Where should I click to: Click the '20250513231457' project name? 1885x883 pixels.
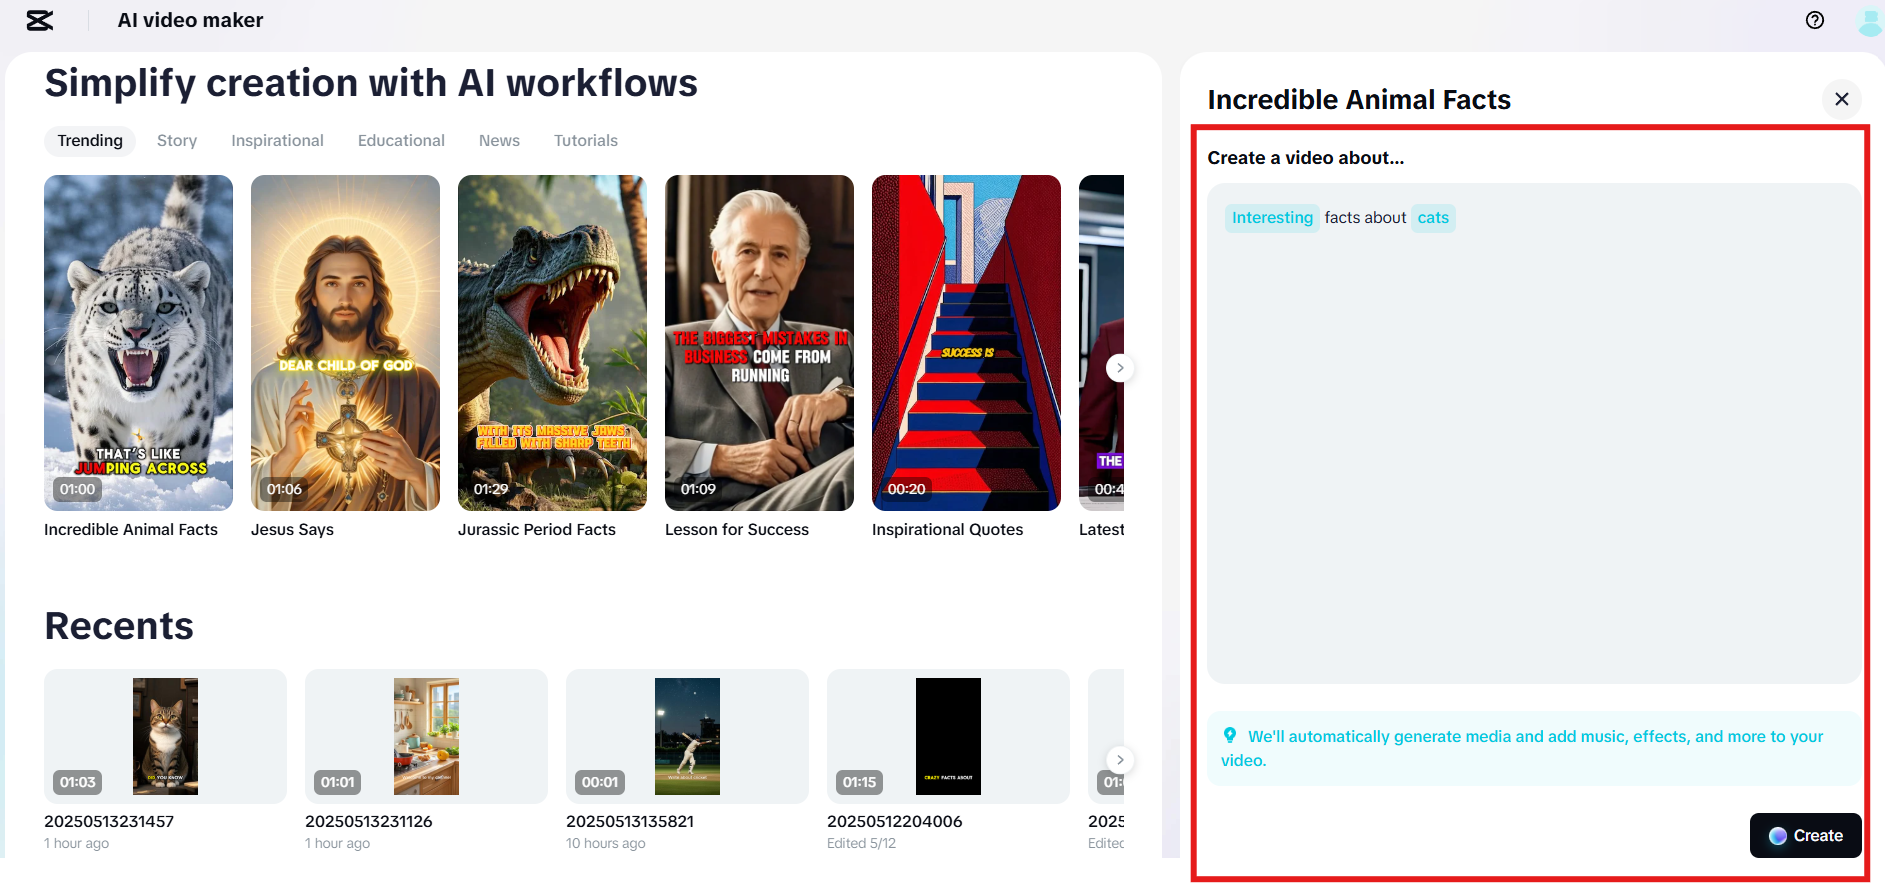point(109,821)
